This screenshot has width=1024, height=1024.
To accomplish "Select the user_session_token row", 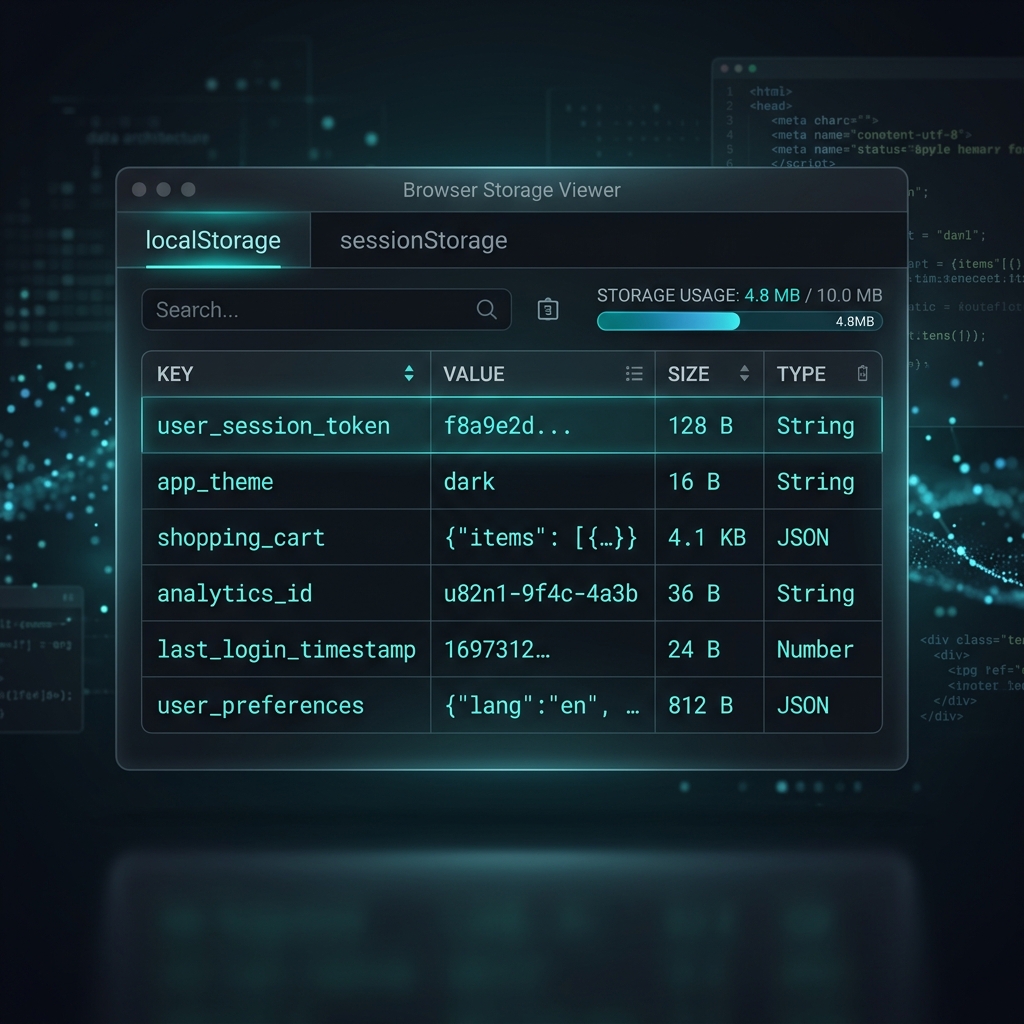I will point(286,425).
